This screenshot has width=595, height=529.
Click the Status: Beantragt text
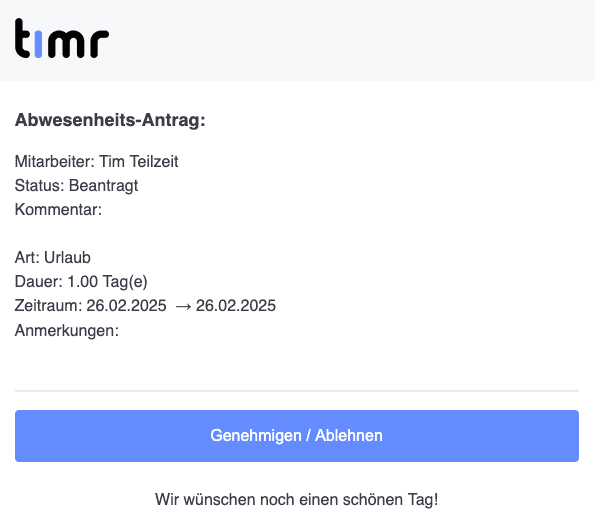pyautogui.click(x=76, y=186)
